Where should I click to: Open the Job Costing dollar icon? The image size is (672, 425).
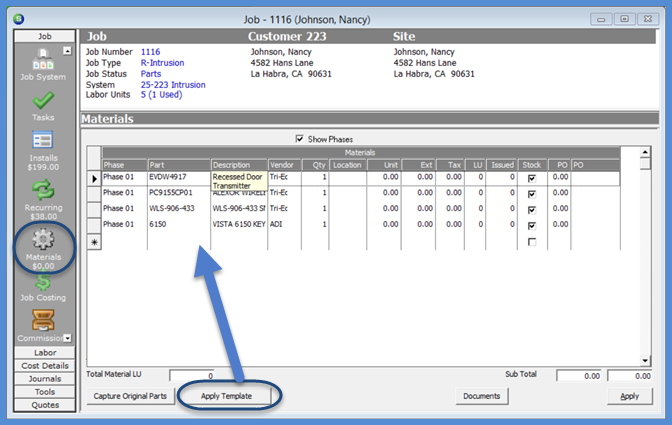pos(43,282)
